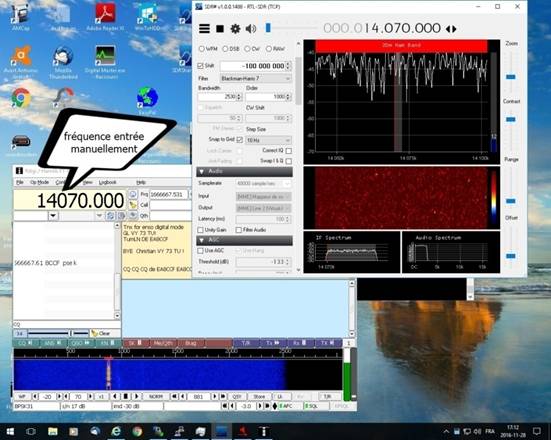
Task: Select the WFM demodulation mode
Action: click(208, 49)
